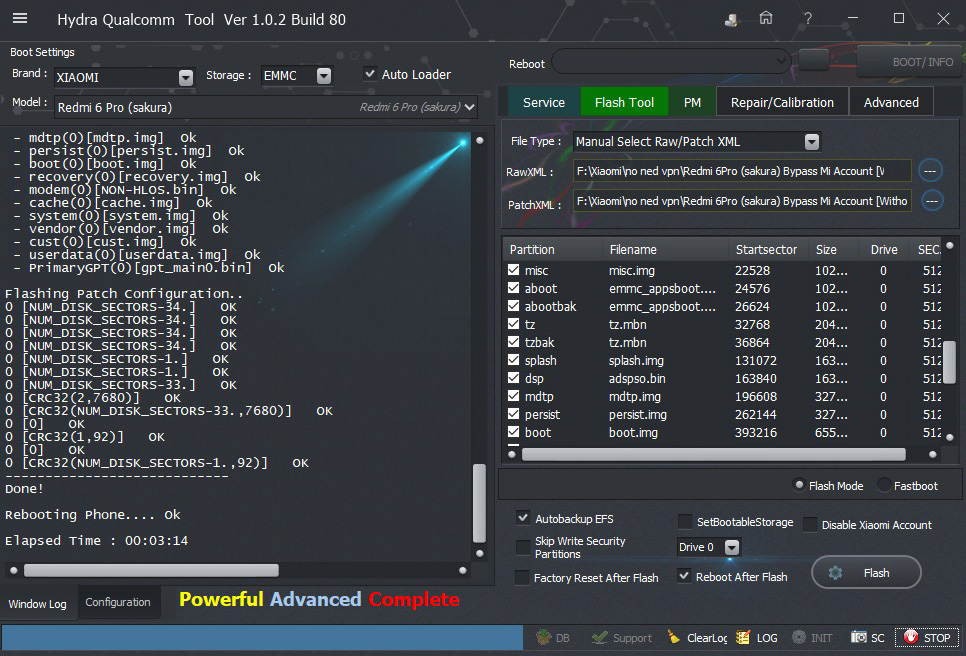This screenshot has width=966, height=656.
Task: Open the DB database button
Action: pos(553,638)
